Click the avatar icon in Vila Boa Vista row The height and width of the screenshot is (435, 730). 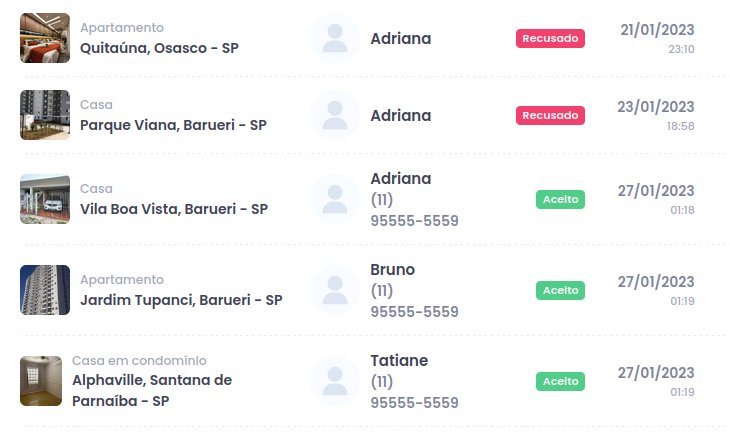335,199
